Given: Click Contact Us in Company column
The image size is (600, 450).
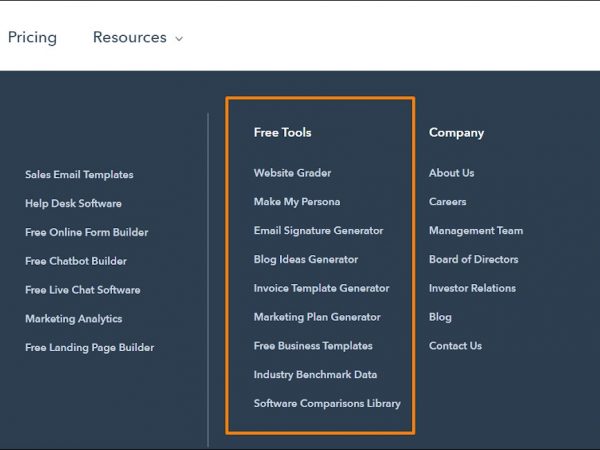Looking at the screenshot, I should 455,346.
